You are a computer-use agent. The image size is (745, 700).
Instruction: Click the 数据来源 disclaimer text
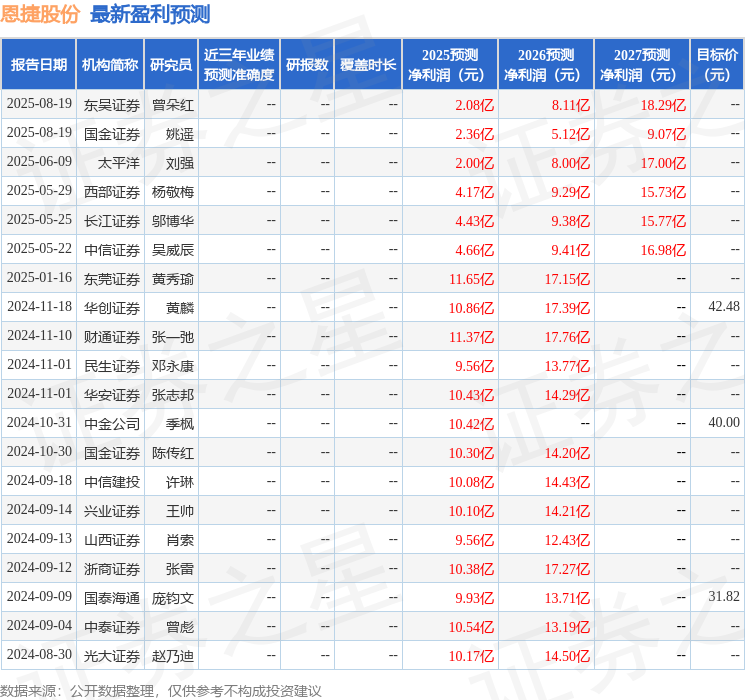161,690
